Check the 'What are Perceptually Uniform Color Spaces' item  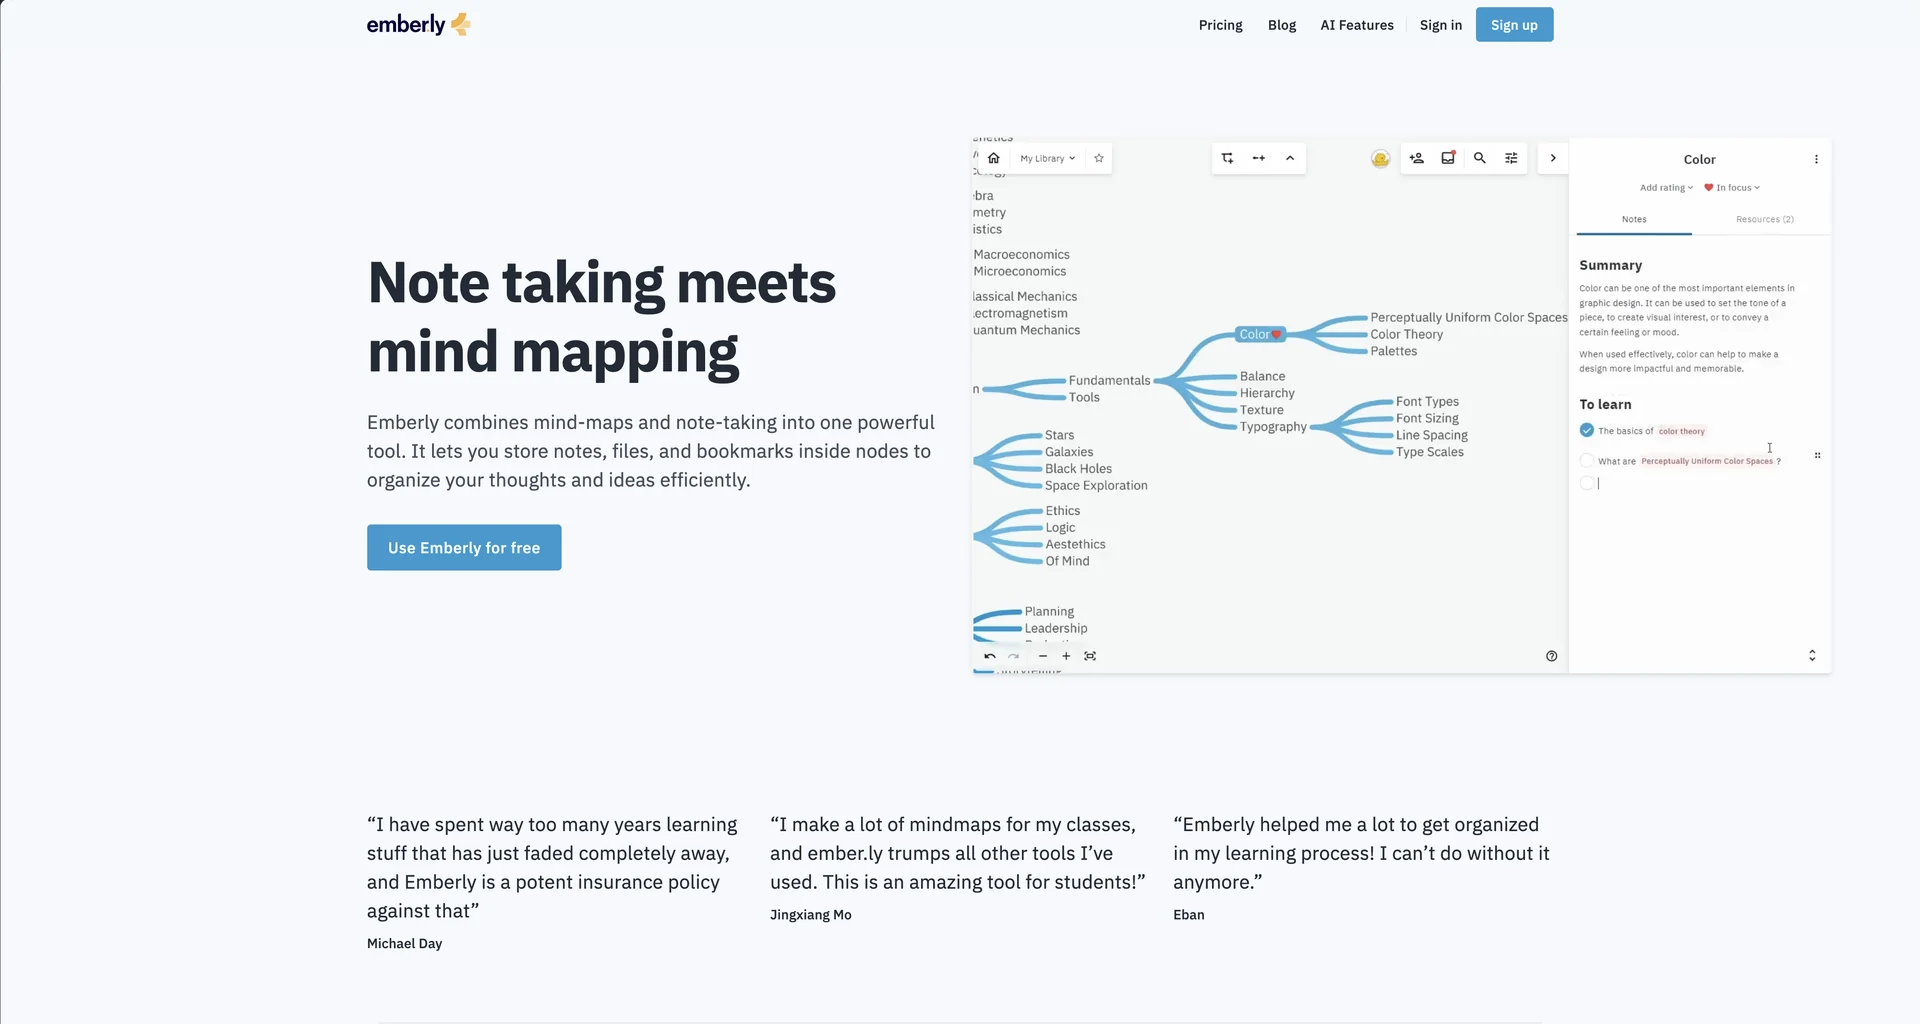(1587, 460)
